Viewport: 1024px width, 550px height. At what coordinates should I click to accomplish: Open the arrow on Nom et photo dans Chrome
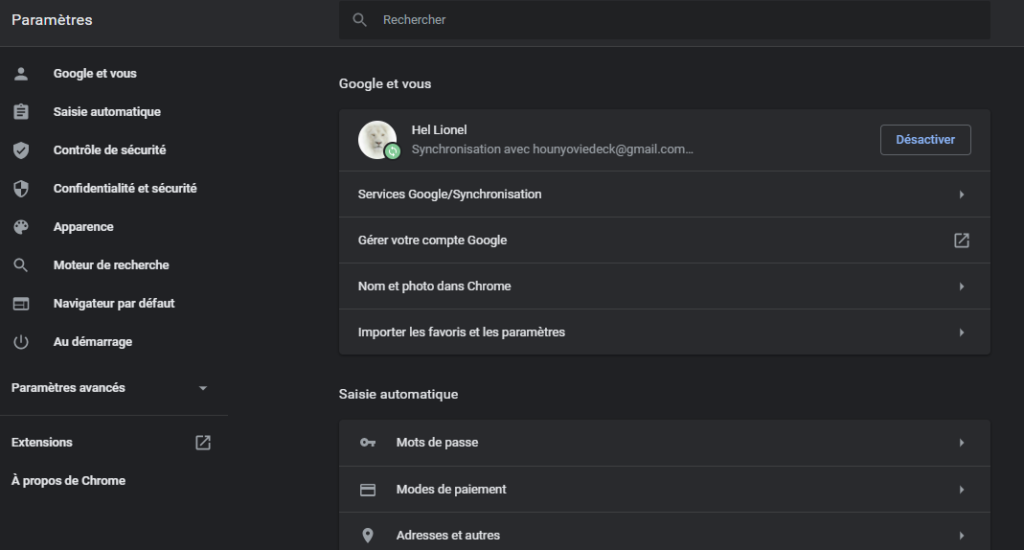coord(961,287)
